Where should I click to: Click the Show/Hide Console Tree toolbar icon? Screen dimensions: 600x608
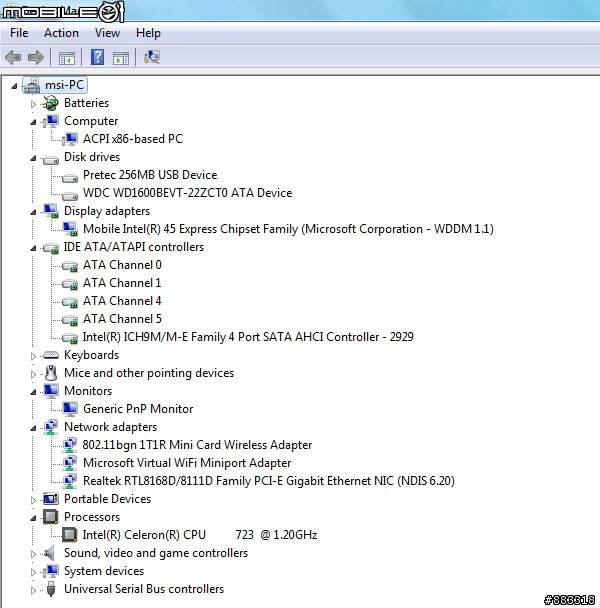pos(66,58)
